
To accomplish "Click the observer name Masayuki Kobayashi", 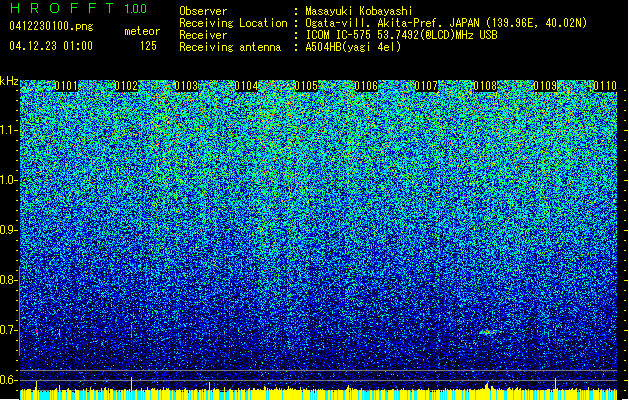I will (x=359, y=11).
